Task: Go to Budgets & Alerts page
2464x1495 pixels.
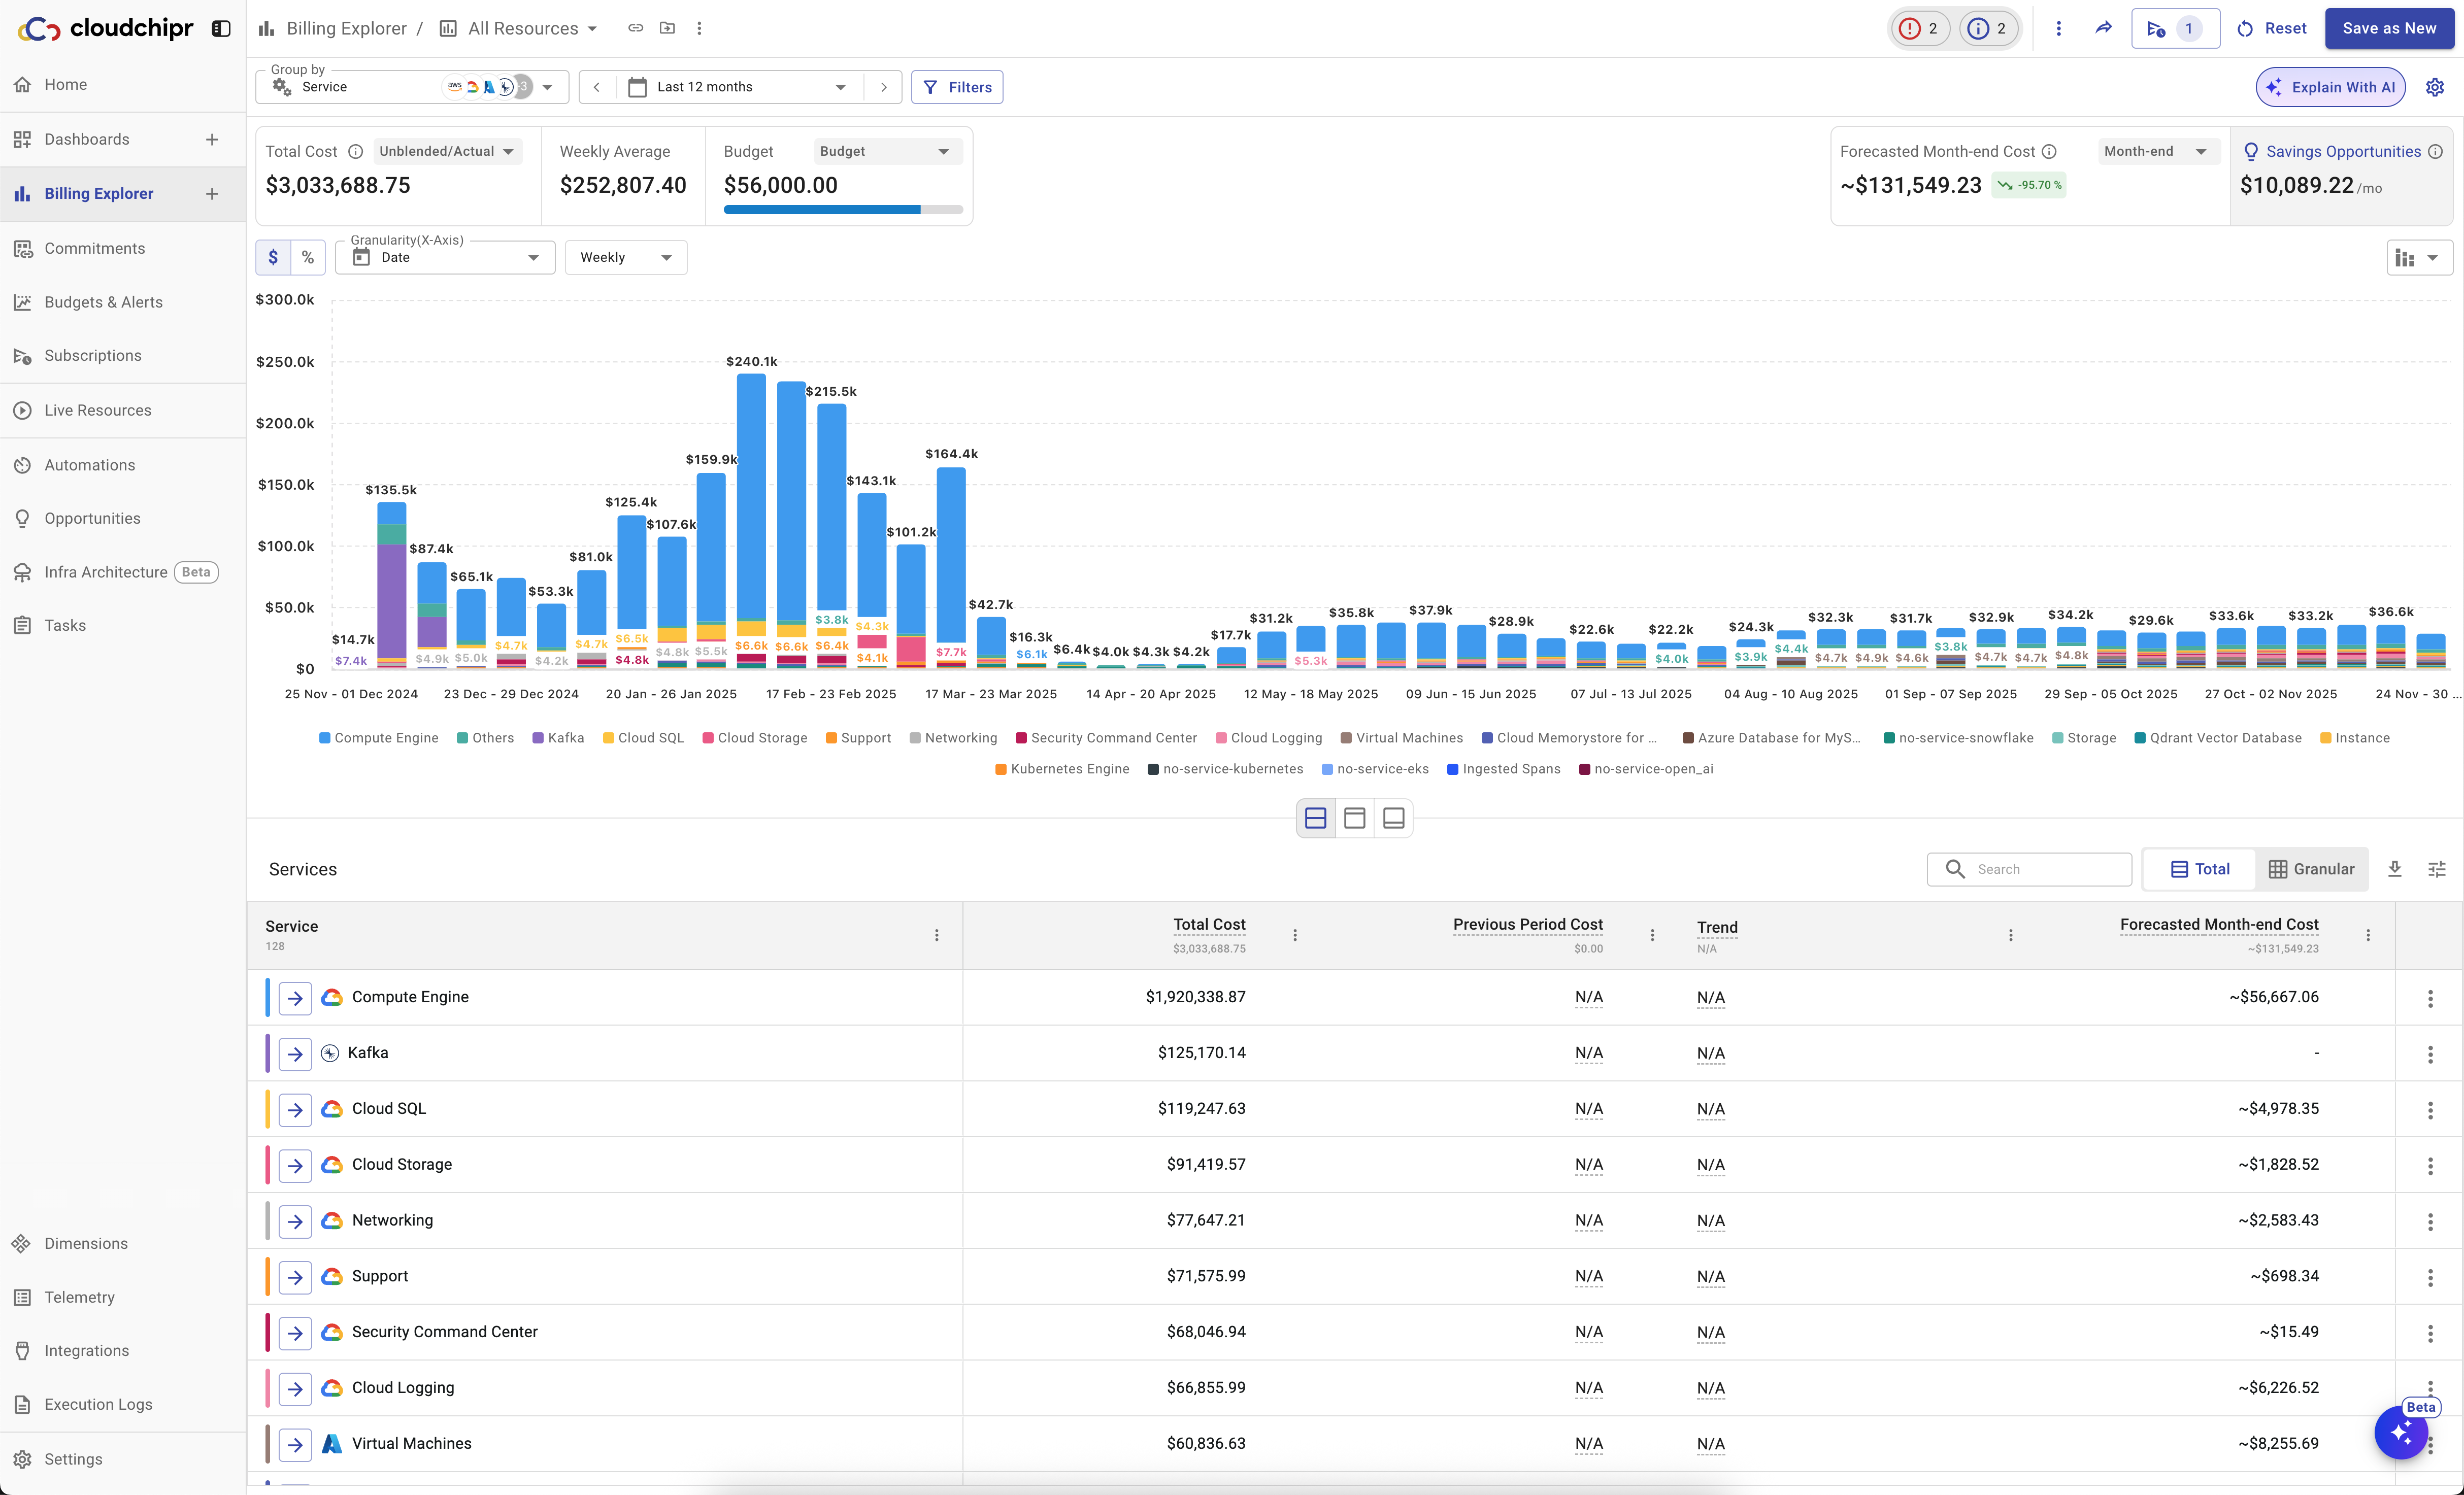Action: click(103, 302)
